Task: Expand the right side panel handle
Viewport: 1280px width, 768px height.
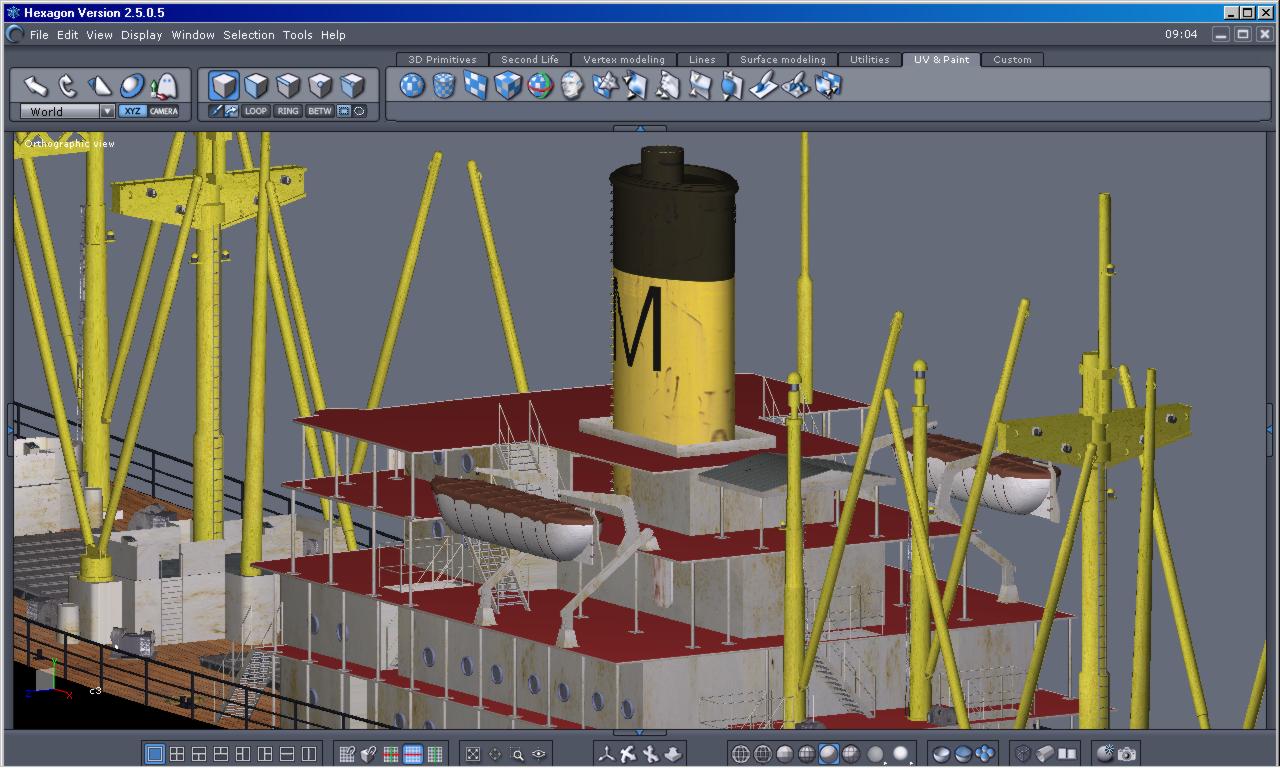Action: point(1270,430)
